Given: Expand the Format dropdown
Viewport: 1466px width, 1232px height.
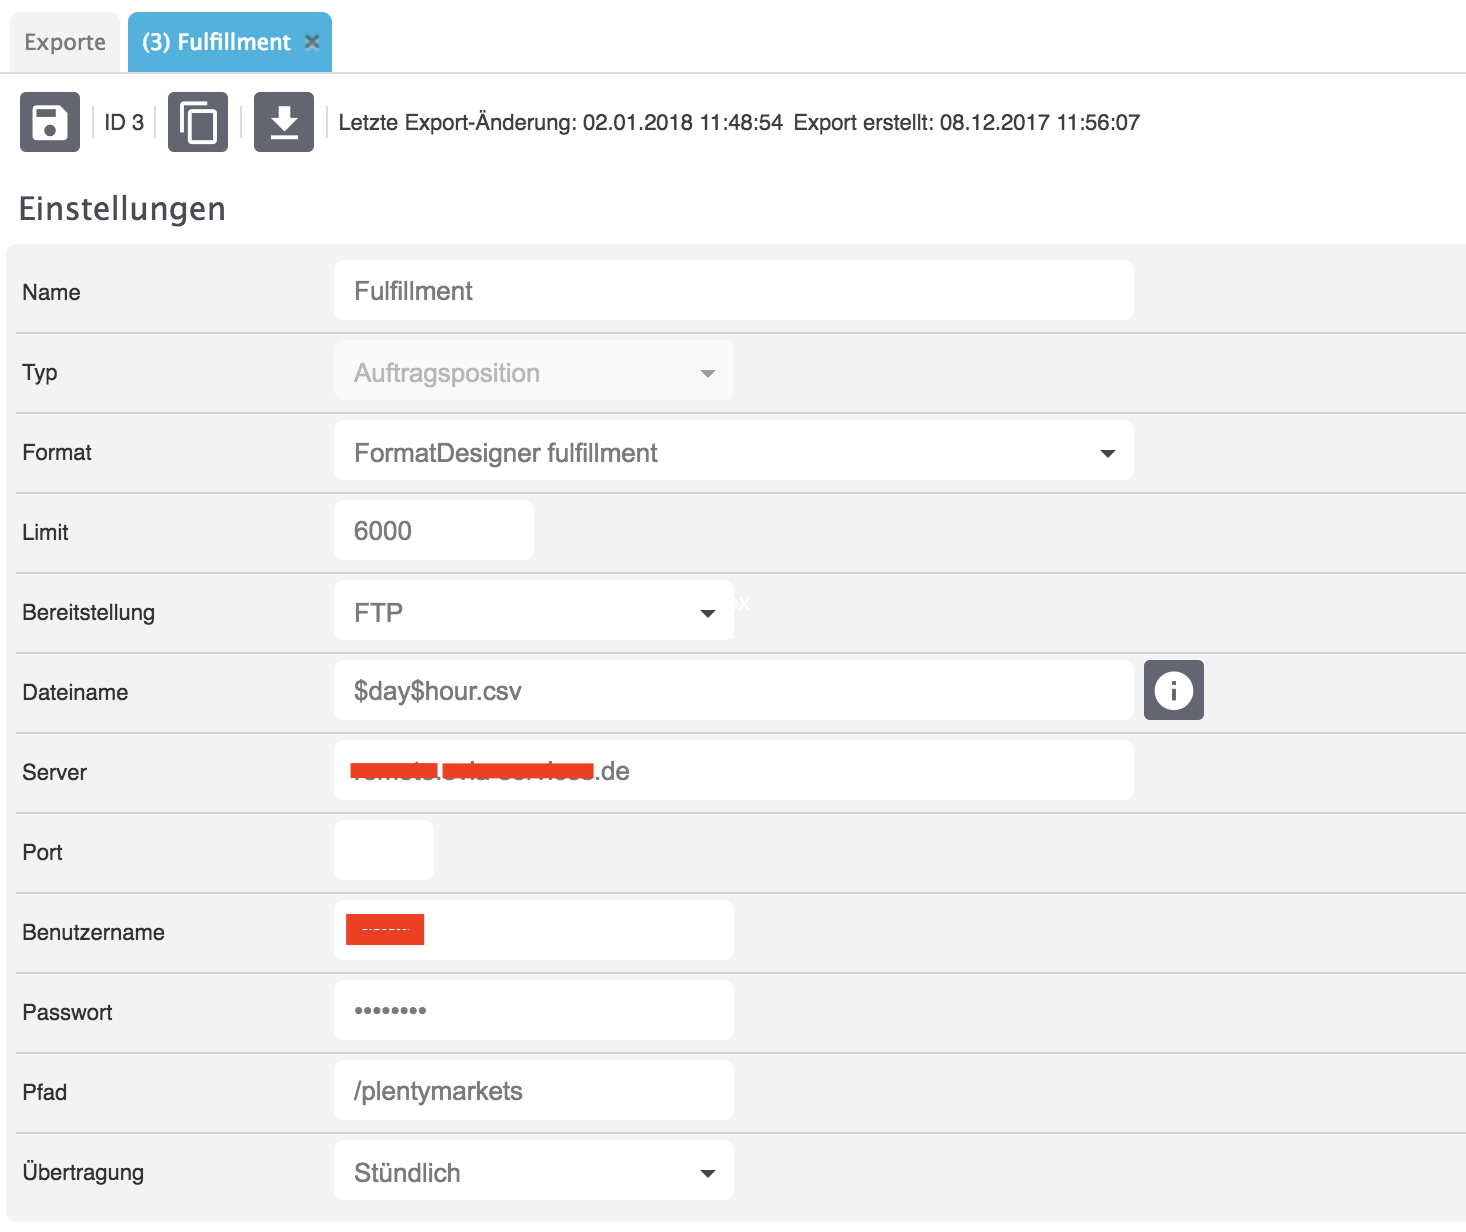Looking at the screenshot, I should pyautogui.click(x=733, y=452).
